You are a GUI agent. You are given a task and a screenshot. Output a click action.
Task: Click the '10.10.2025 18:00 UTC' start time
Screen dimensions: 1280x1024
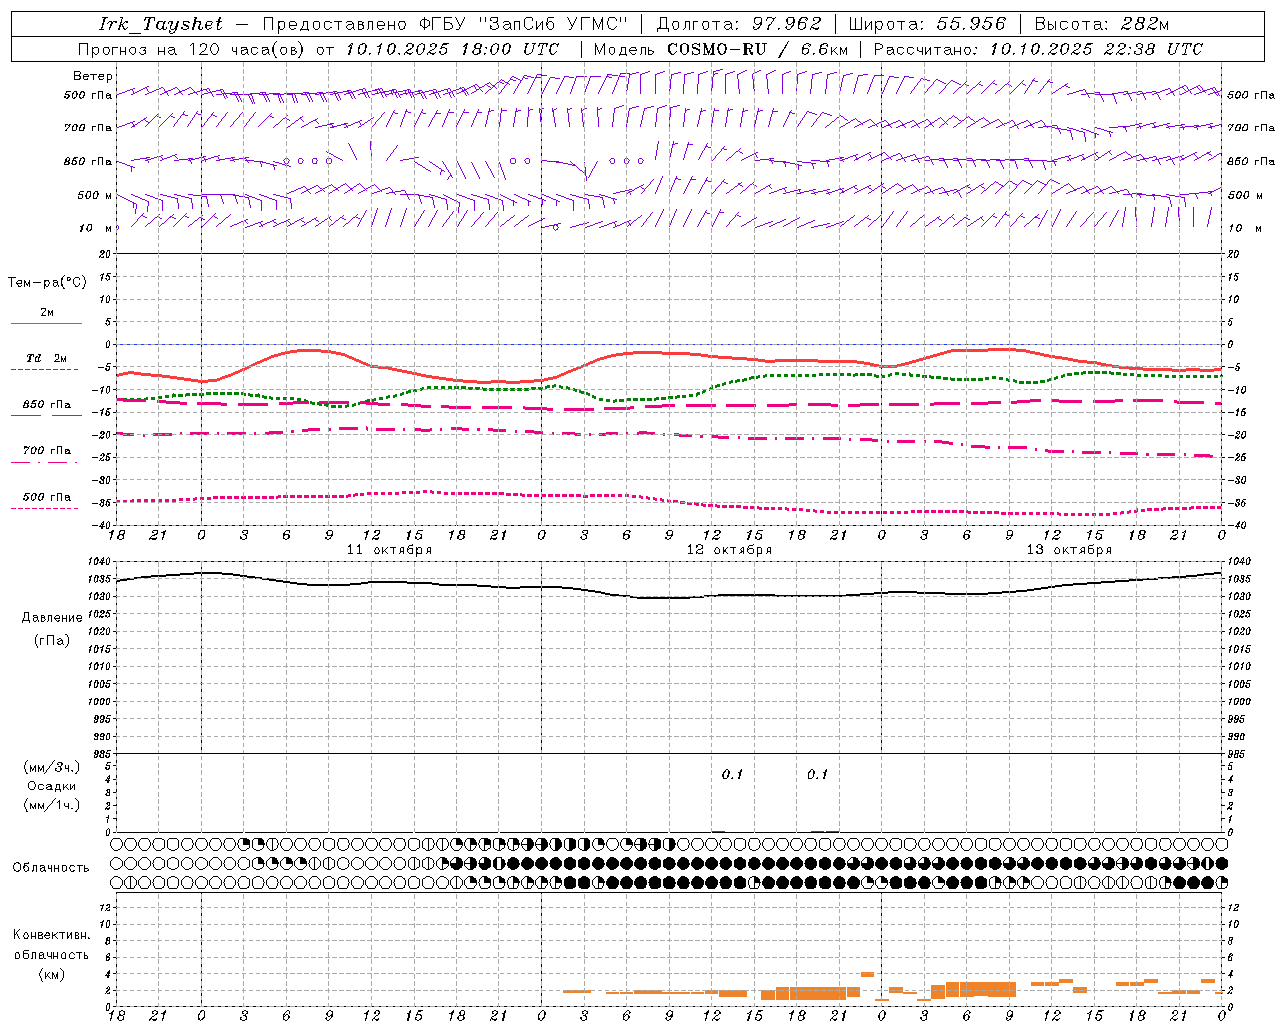452,49
